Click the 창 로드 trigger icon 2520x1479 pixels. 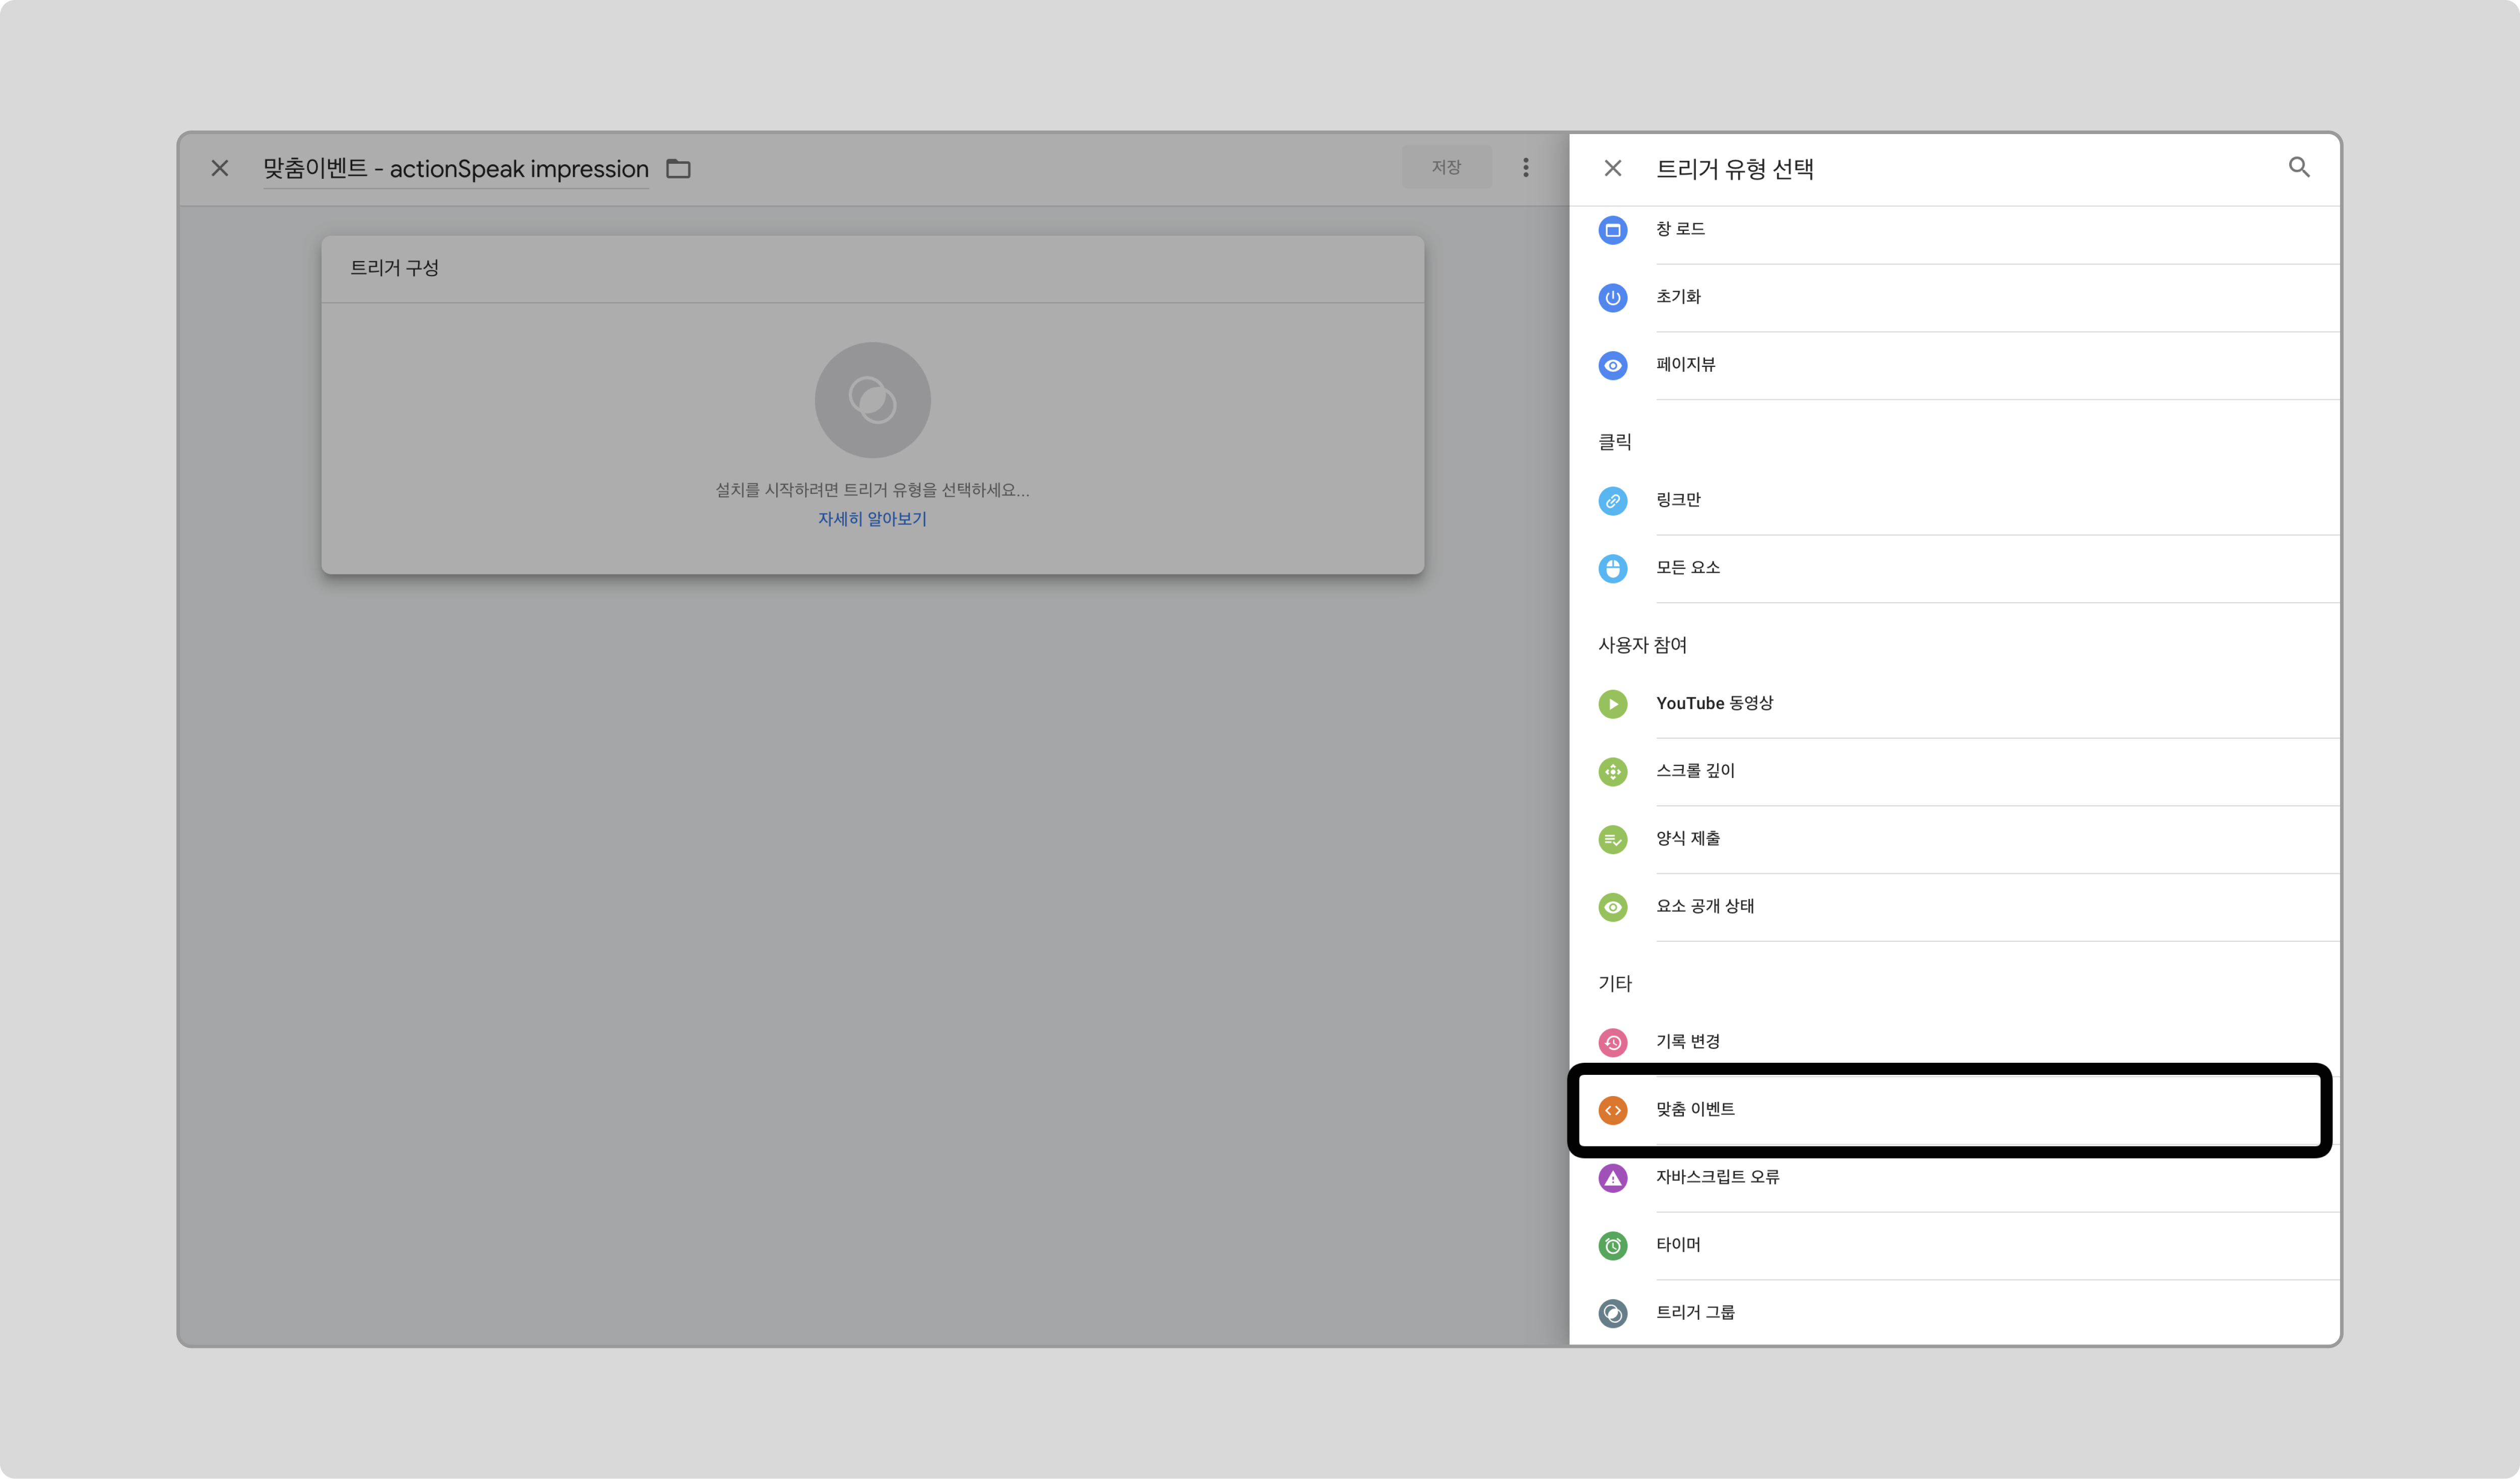pos(1612,230)
